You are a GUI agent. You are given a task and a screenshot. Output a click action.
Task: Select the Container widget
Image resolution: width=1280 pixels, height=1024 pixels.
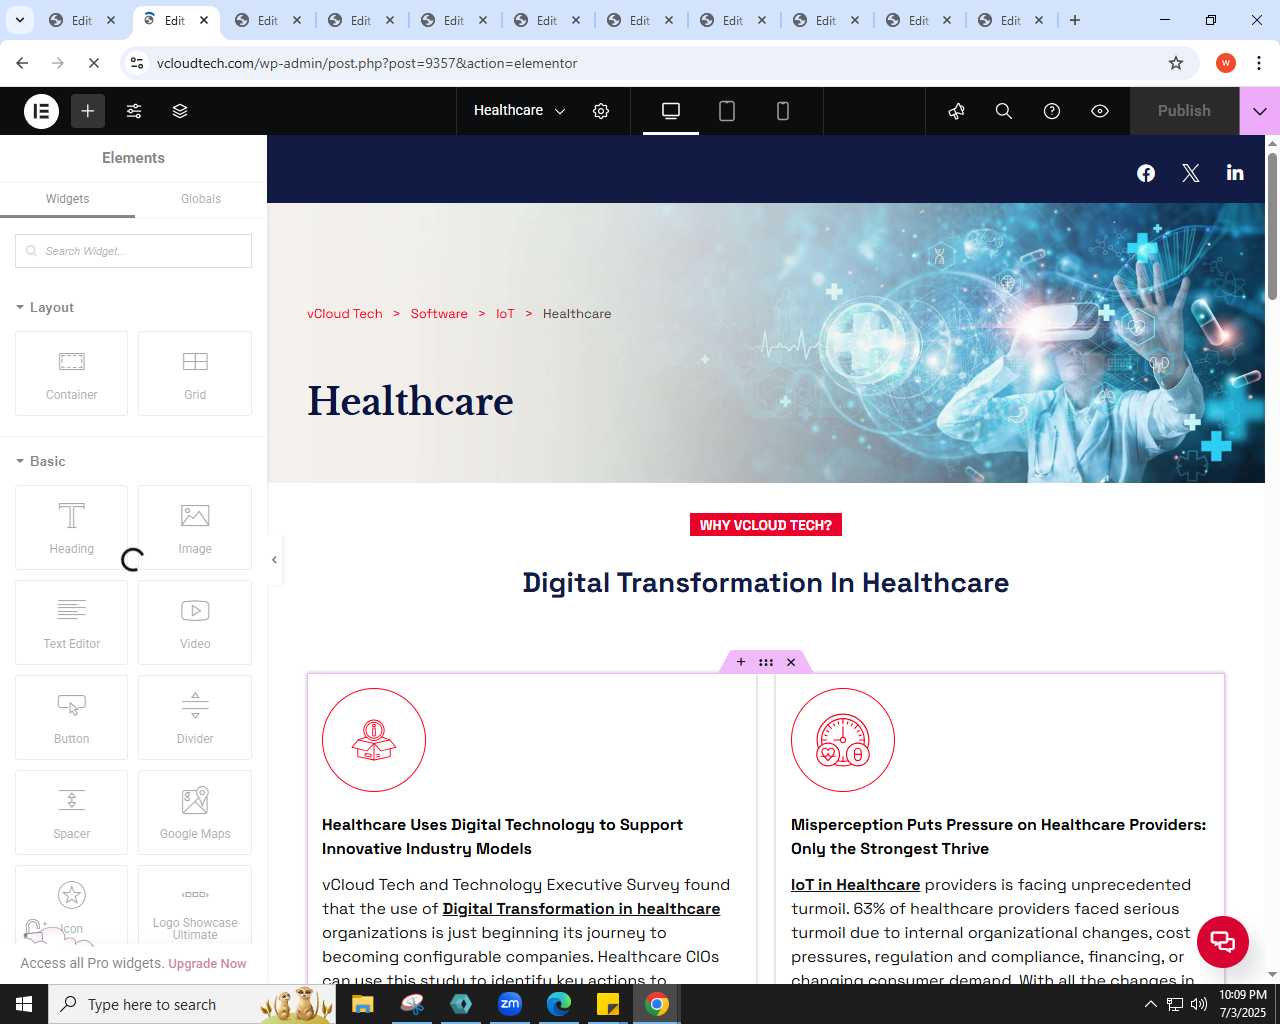(72, 373)
